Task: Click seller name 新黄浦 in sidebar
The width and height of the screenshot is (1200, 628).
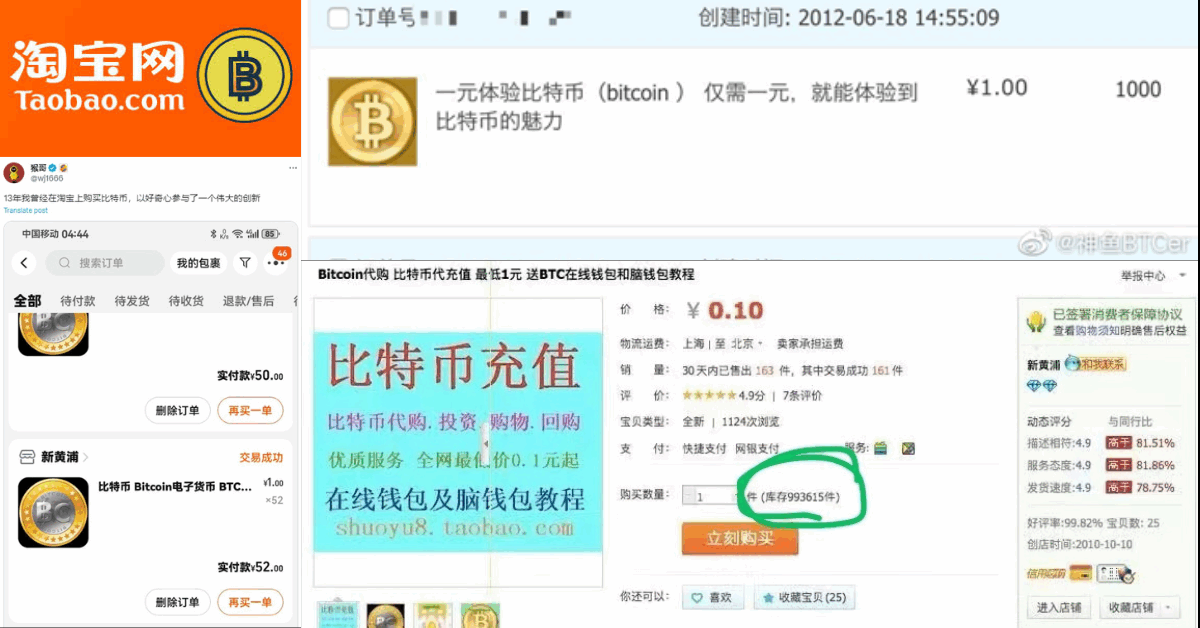Action: tap(1044, 364)
